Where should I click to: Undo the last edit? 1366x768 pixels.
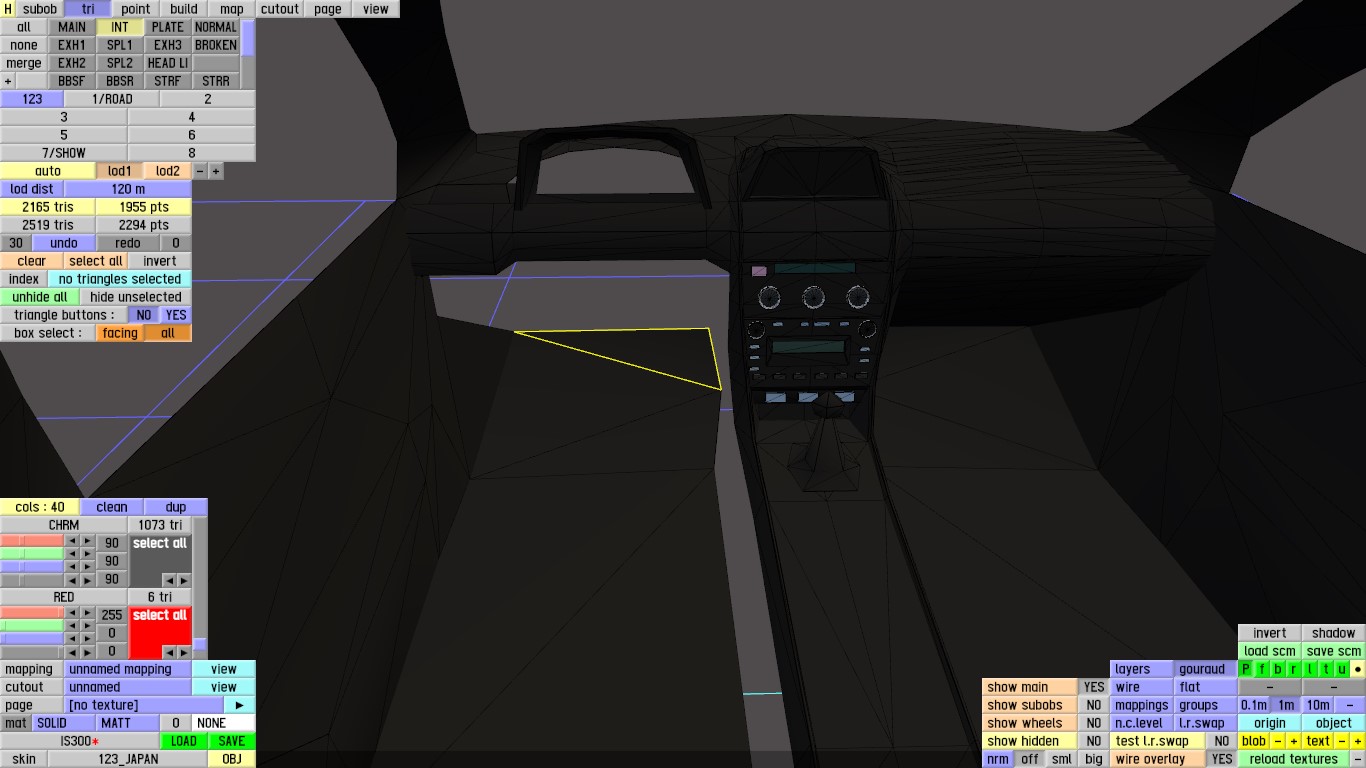tap(64, 243)
